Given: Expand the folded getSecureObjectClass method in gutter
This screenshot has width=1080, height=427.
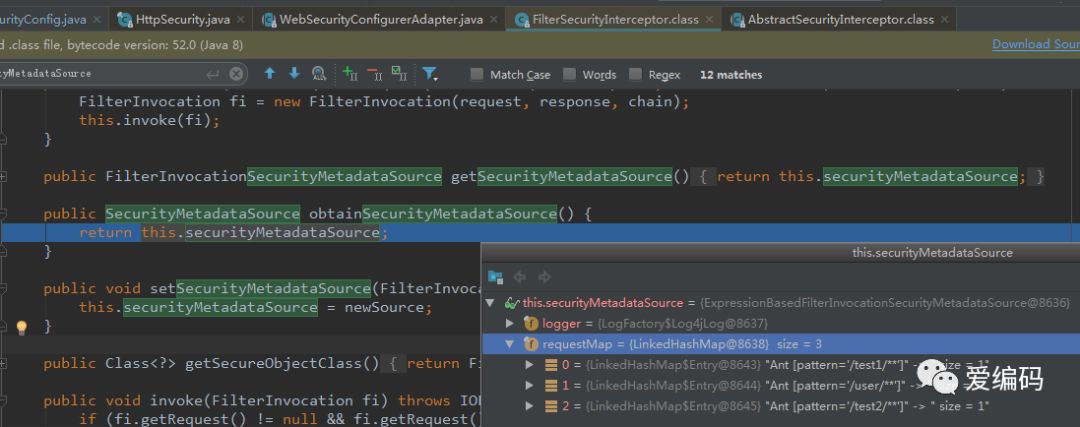Looking at the screenshot, I should click(3, 364).
